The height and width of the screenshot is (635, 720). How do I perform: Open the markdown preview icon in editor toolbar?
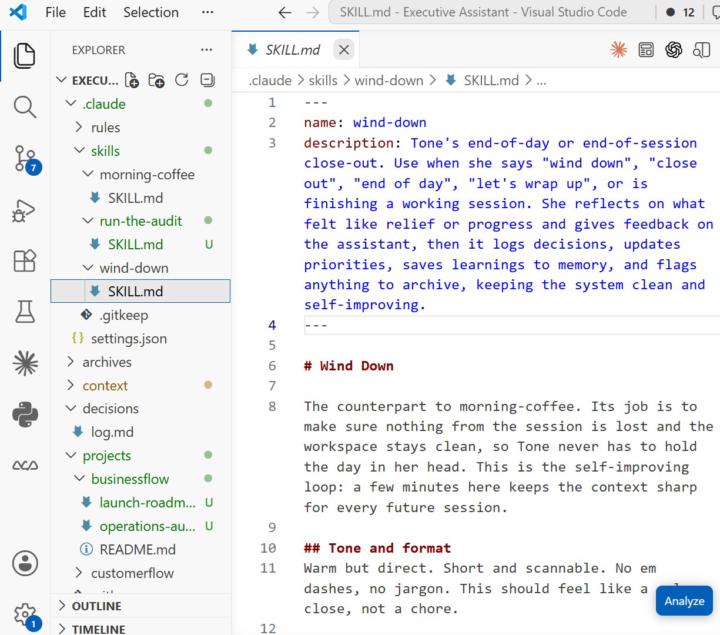click(x=646, y=50)
